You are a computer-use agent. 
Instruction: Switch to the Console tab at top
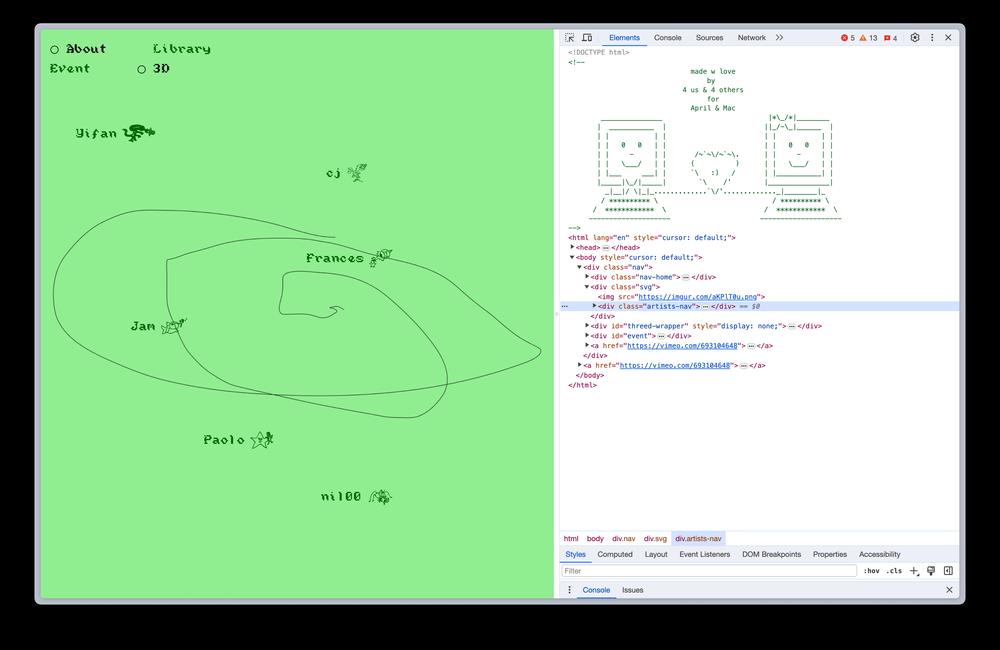(x=668, y=38)
